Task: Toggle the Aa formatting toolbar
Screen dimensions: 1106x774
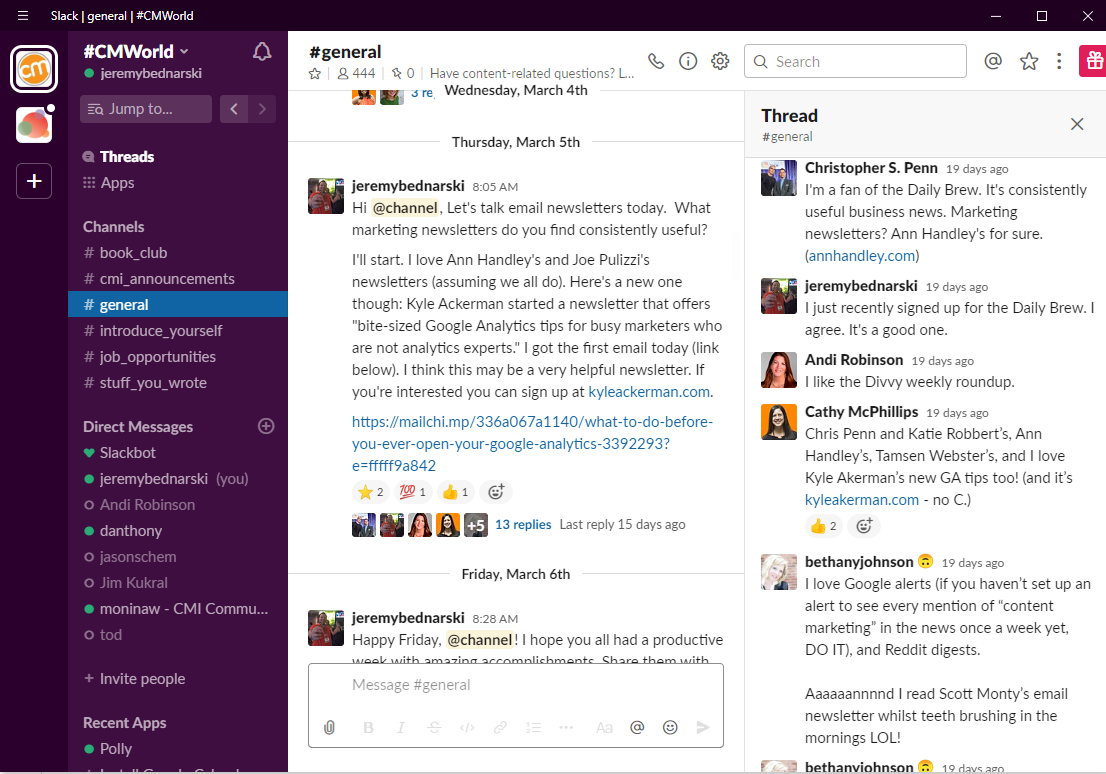Action: (604, 727)
